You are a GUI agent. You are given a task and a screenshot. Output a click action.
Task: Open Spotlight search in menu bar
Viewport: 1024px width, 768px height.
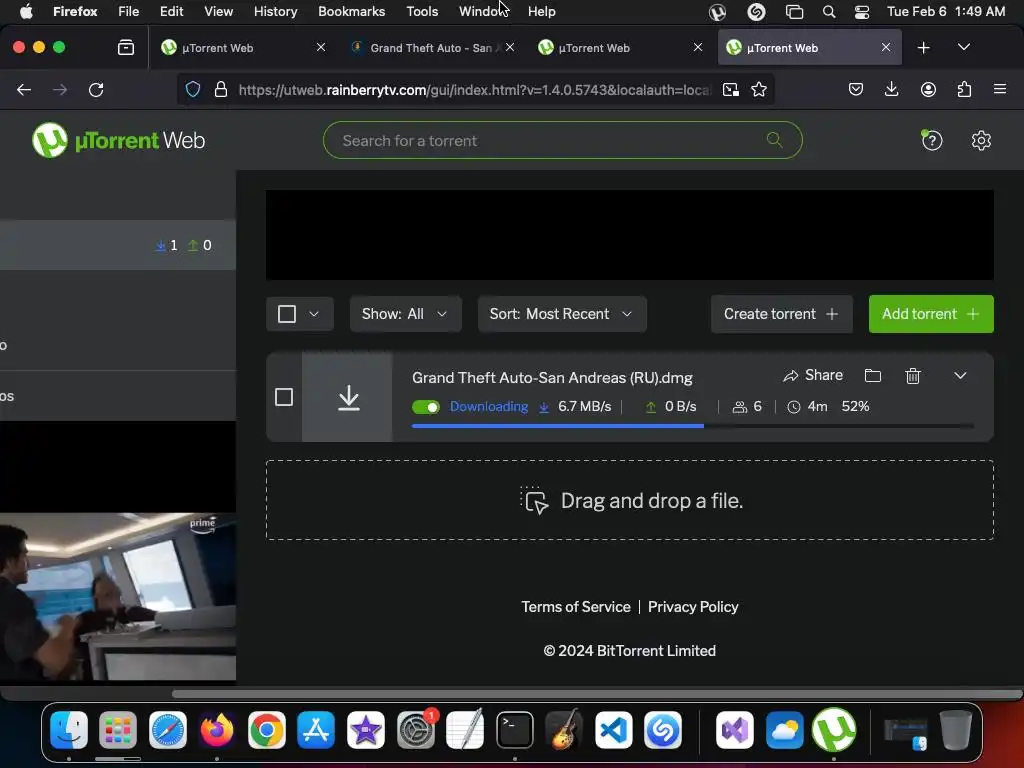coord(829,12)
